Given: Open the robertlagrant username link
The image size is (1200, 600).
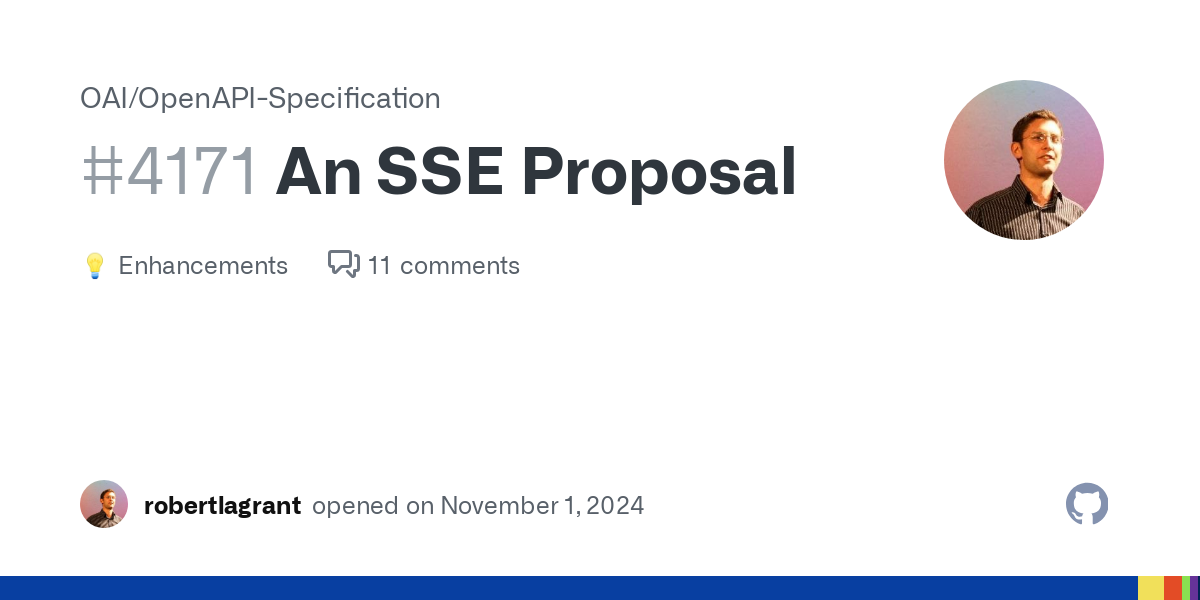Looking at the screenshot, I should click(x=222, y=505).
